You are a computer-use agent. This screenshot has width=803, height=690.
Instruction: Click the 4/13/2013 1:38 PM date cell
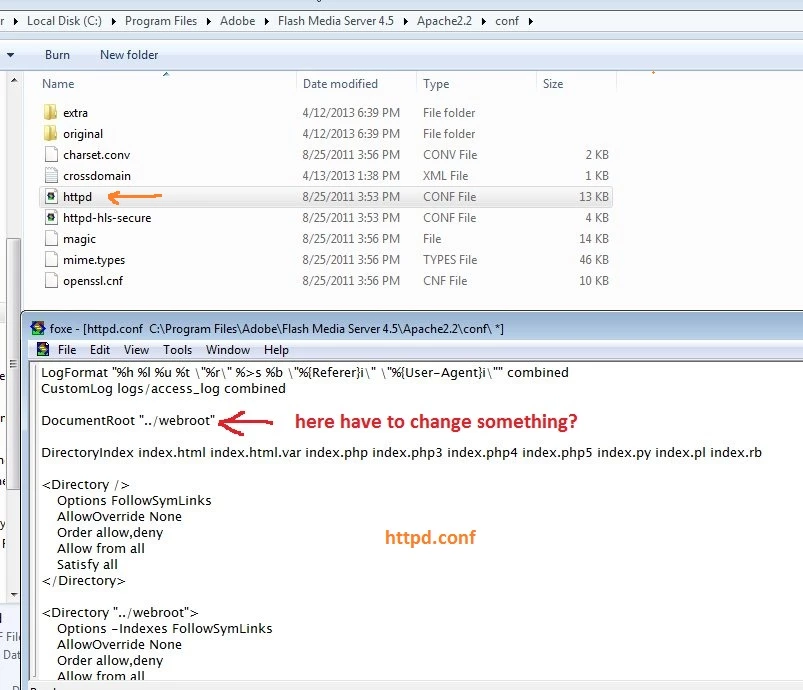(351, 176)
